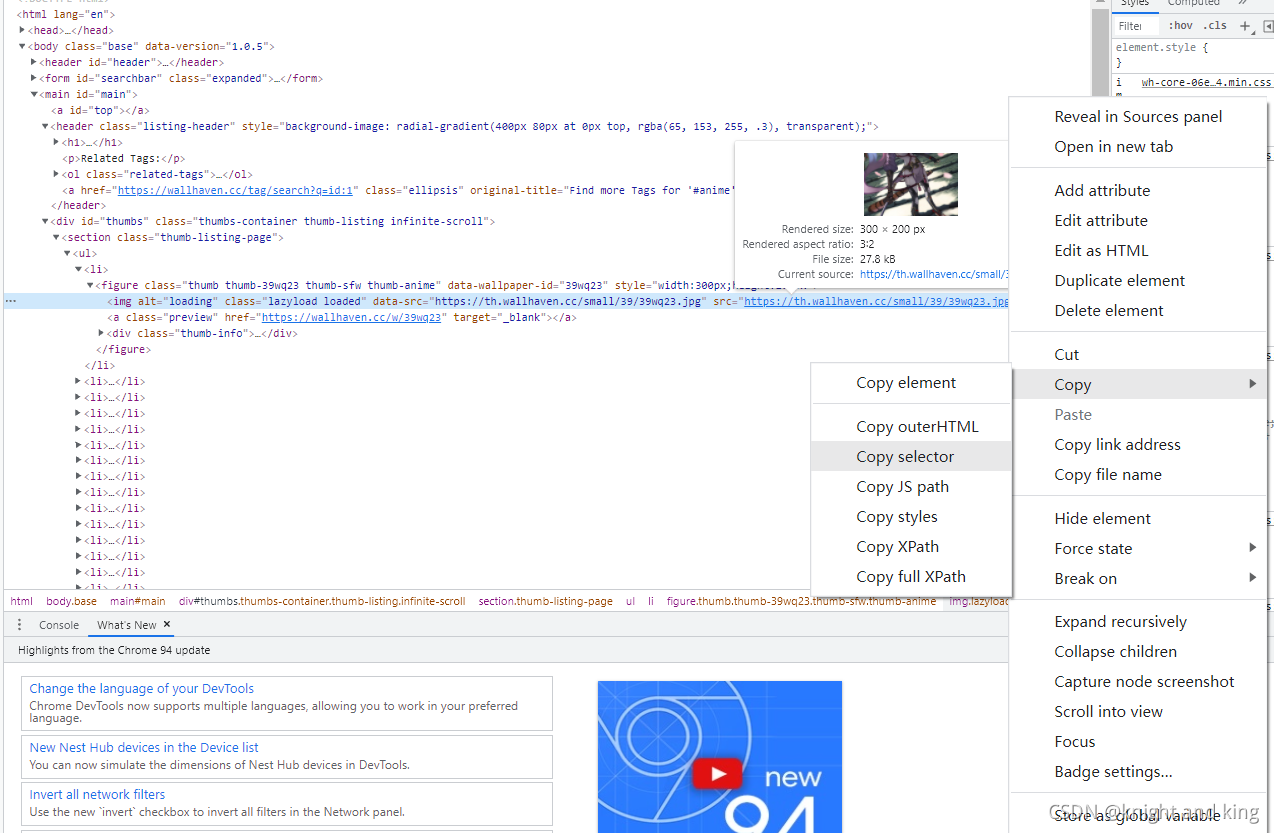Screen dimensions: 1274x833
Task: Expand the head element node
Action: (x=22, y=30)
